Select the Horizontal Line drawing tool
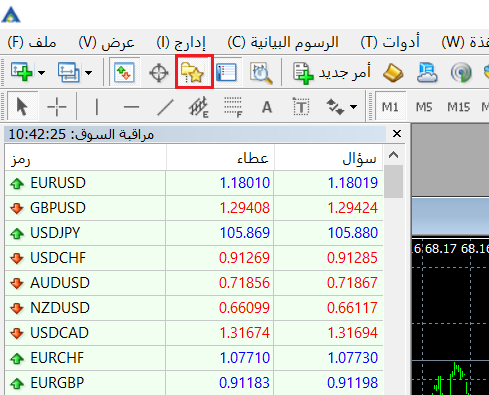 pos(131,107)
